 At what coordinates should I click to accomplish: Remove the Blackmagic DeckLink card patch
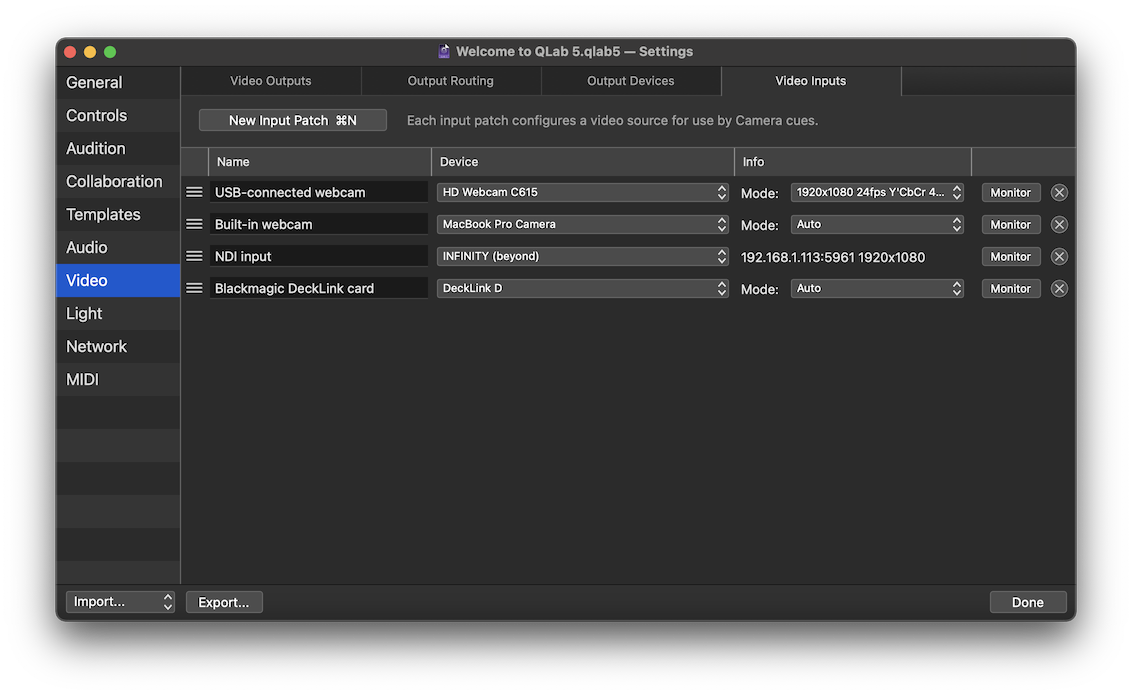[1059, 288]
